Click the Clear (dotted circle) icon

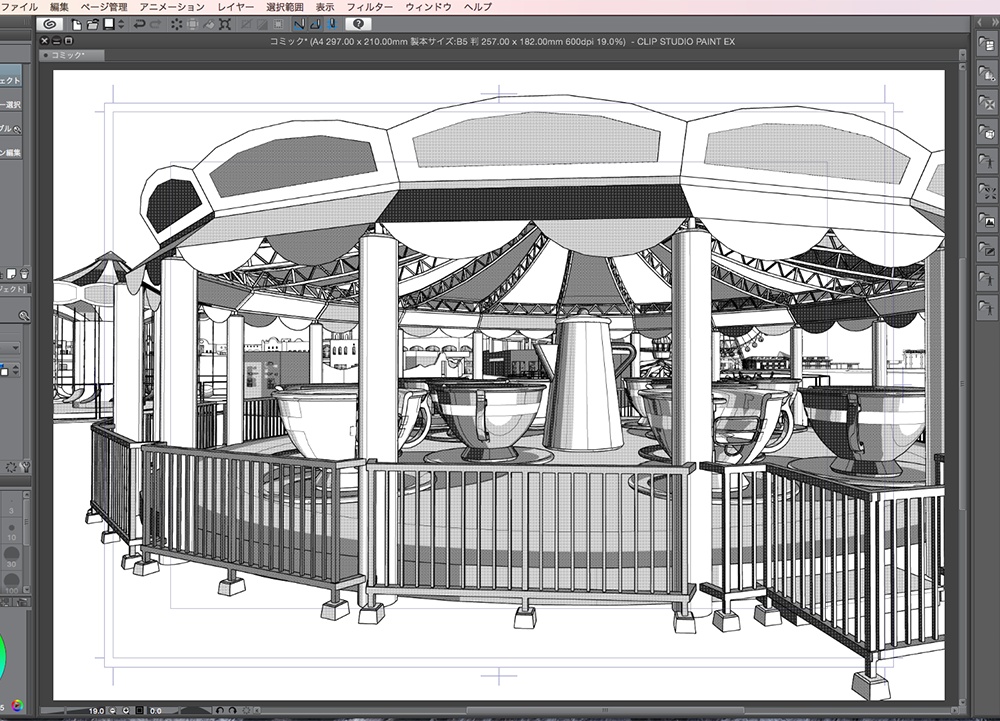(x=177, y=24)
